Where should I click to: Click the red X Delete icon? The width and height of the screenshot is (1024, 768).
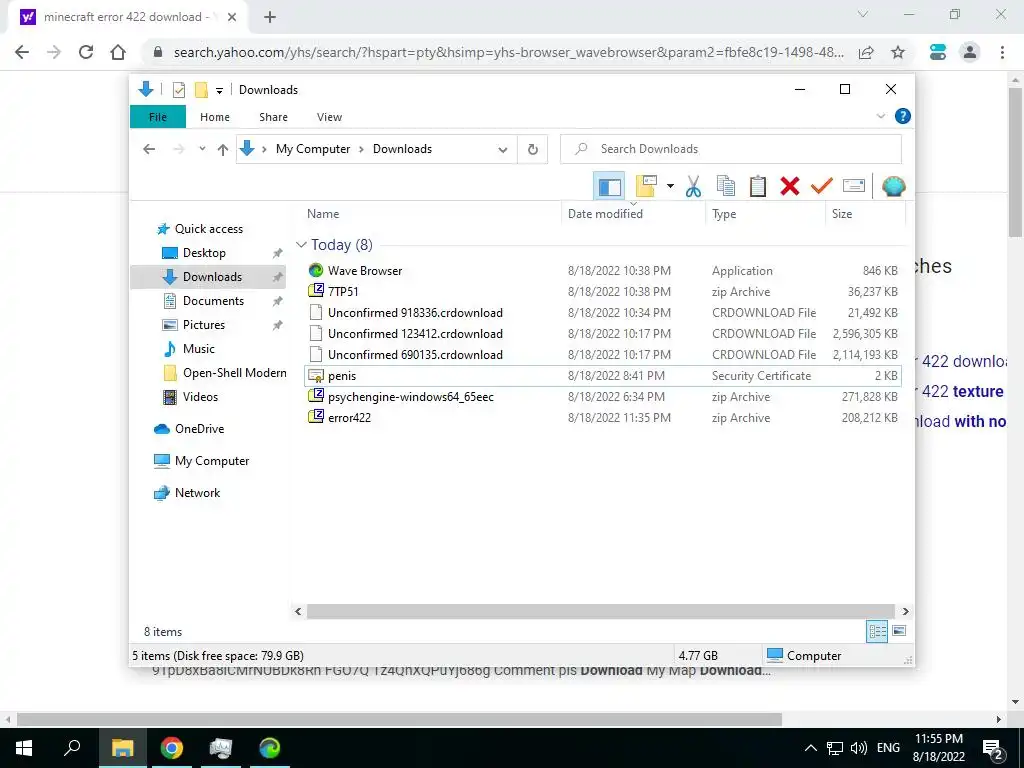790,187
